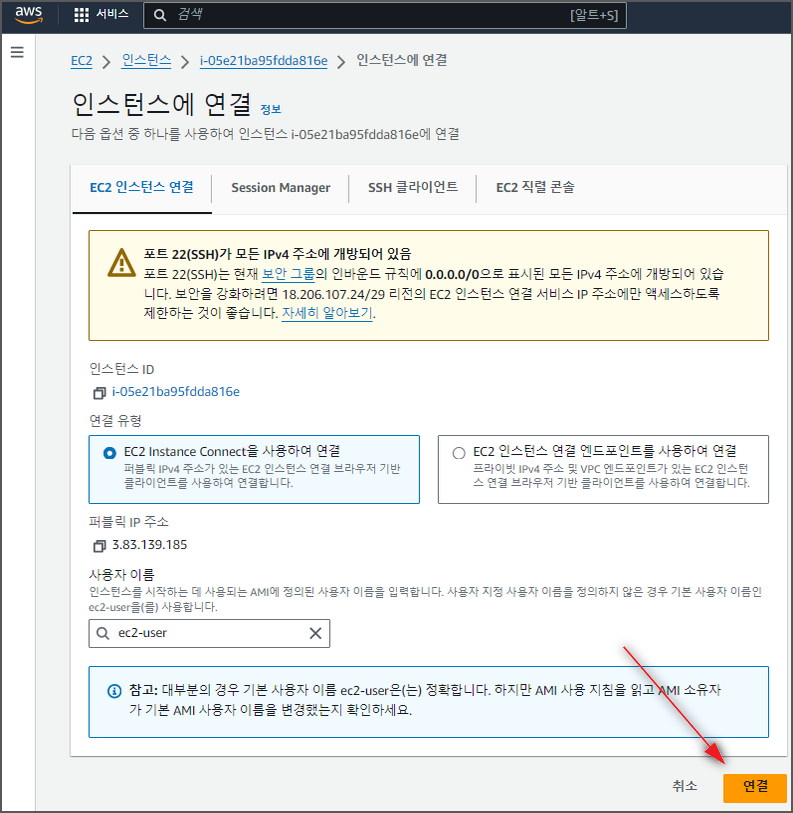Switch to Session Manager tab
Image resolution: width=793 pixels, height=813 pixels.
click(281, 188)
